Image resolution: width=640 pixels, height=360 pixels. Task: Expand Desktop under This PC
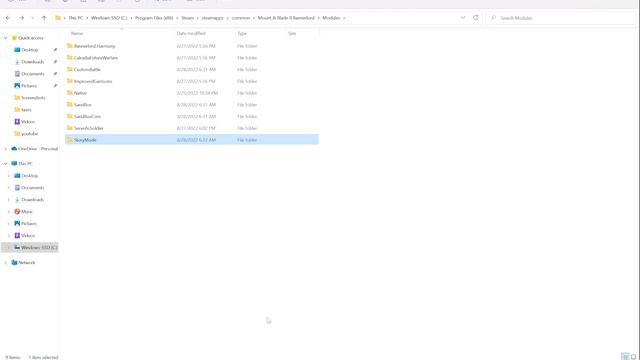coord(9,176)
